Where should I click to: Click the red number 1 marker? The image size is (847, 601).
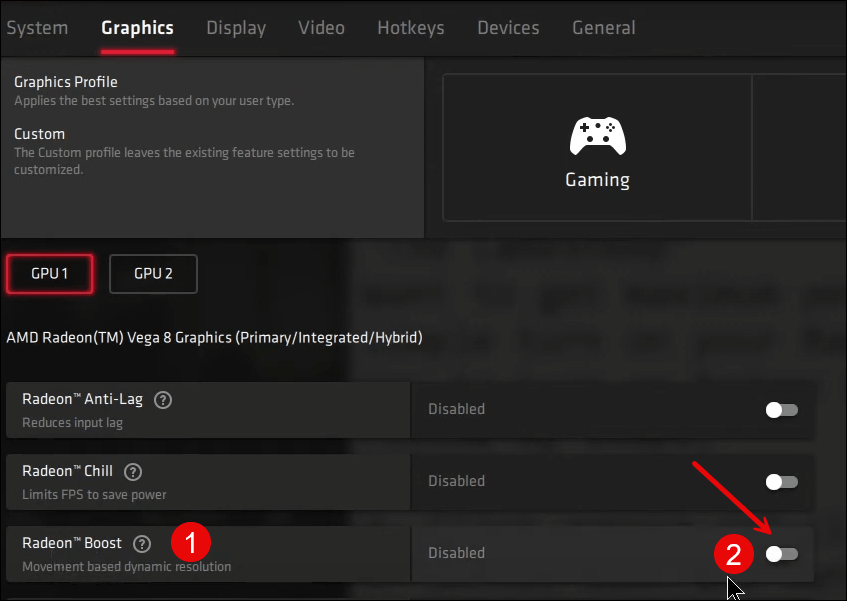point(190,543)
